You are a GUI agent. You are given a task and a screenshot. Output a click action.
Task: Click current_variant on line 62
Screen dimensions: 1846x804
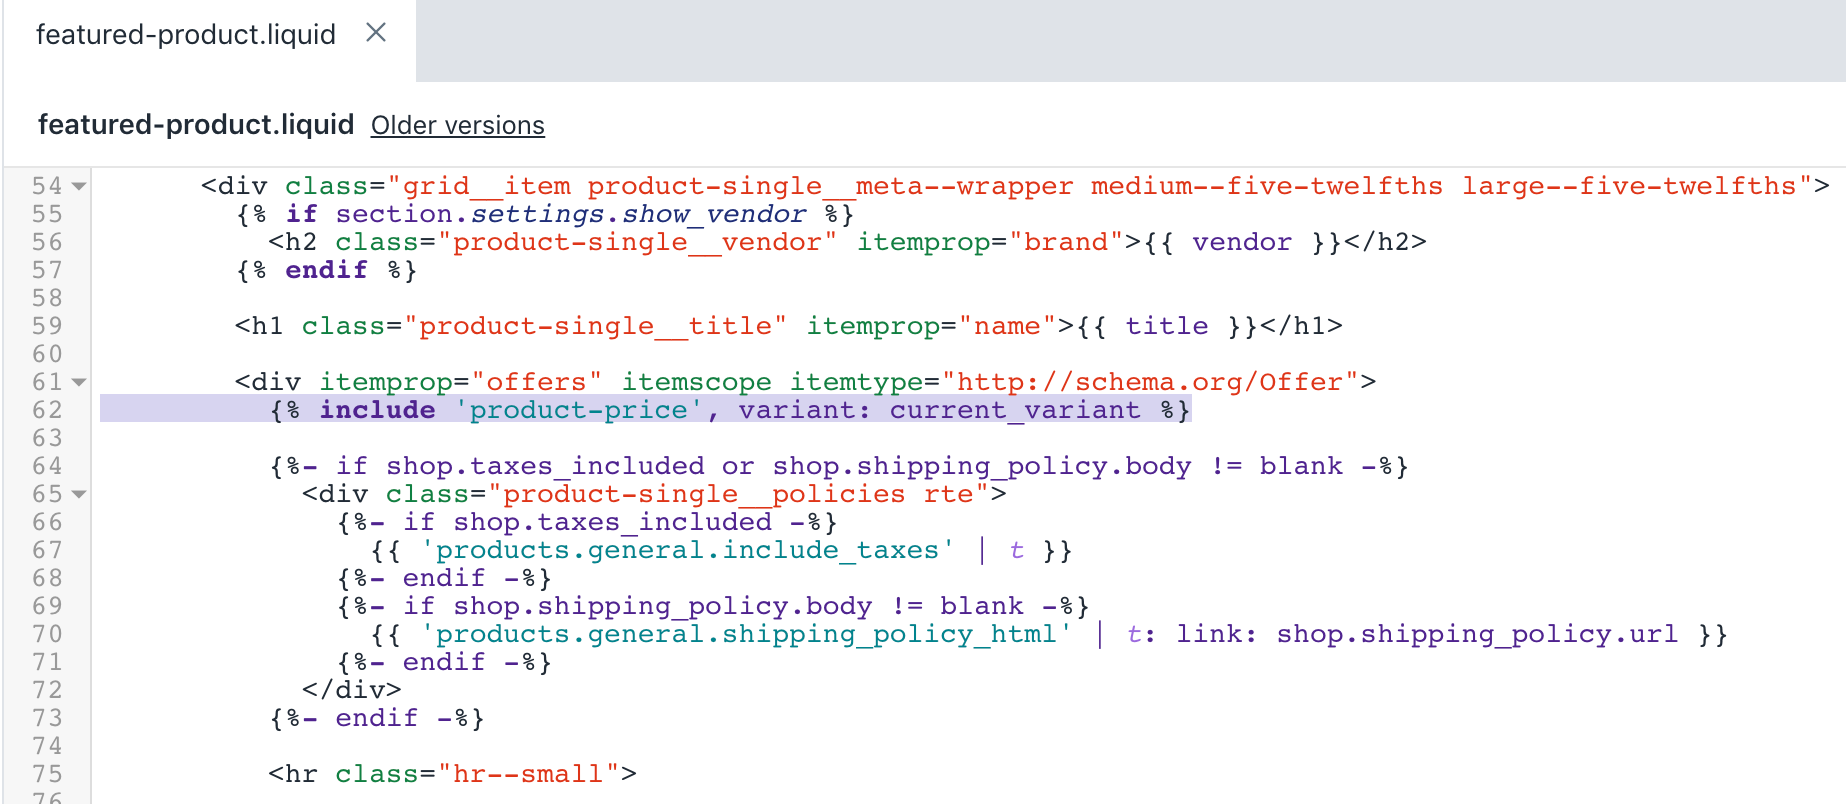[x=1015, y=410]
